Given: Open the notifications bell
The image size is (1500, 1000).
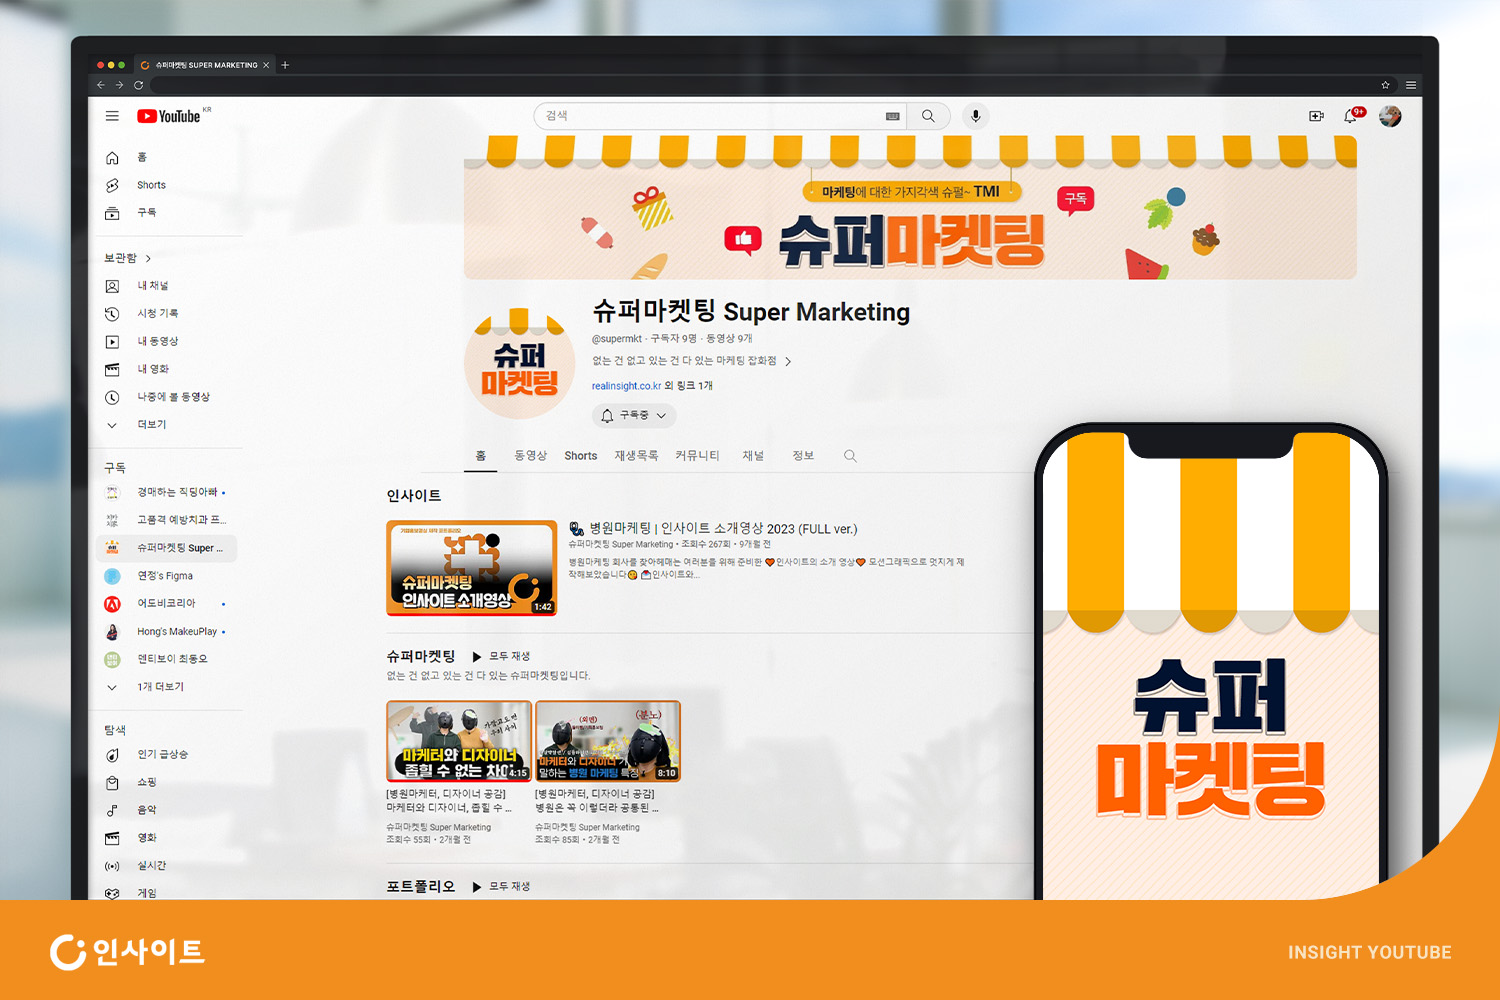Looking at the screenshot, I should 1351,116.
